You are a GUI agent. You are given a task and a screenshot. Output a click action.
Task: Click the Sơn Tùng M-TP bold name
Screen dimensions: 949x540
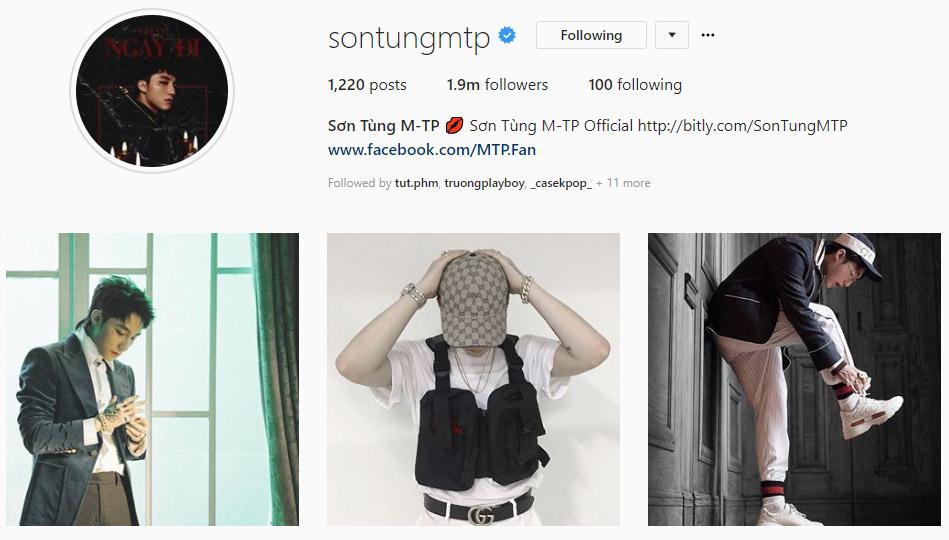coord(383,126)
